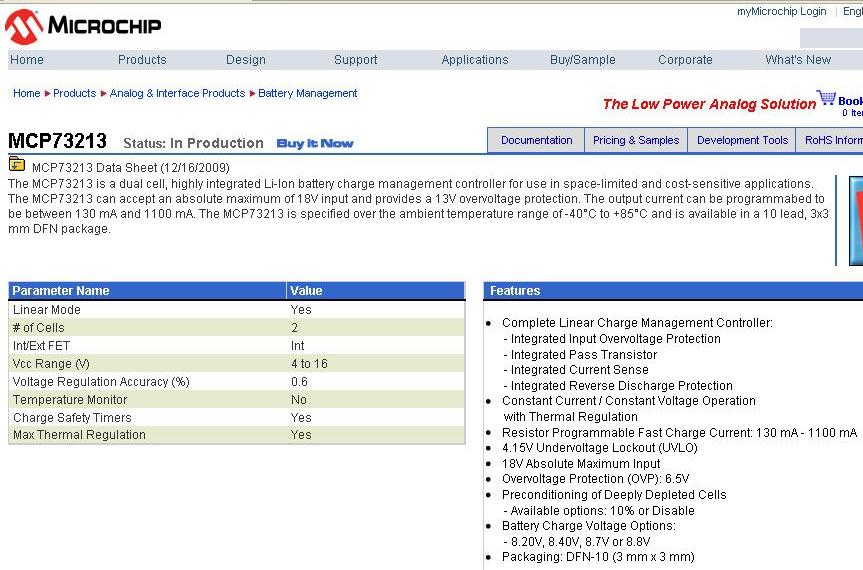The width and height of the screenshot is (863, 570).
Task: Select the Charge Safety Timers parameter
Action: coord(237,418)
